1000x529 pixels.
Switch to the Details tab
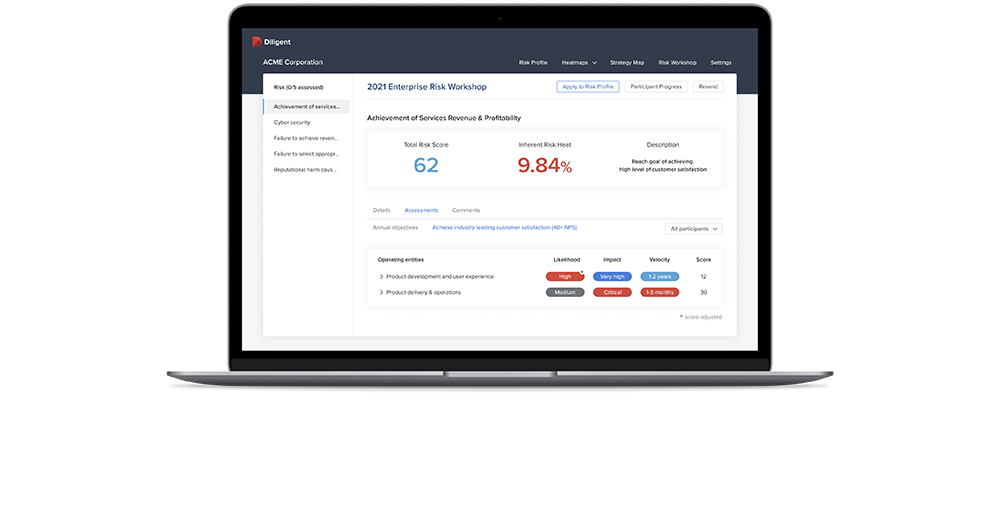(381, 210)
